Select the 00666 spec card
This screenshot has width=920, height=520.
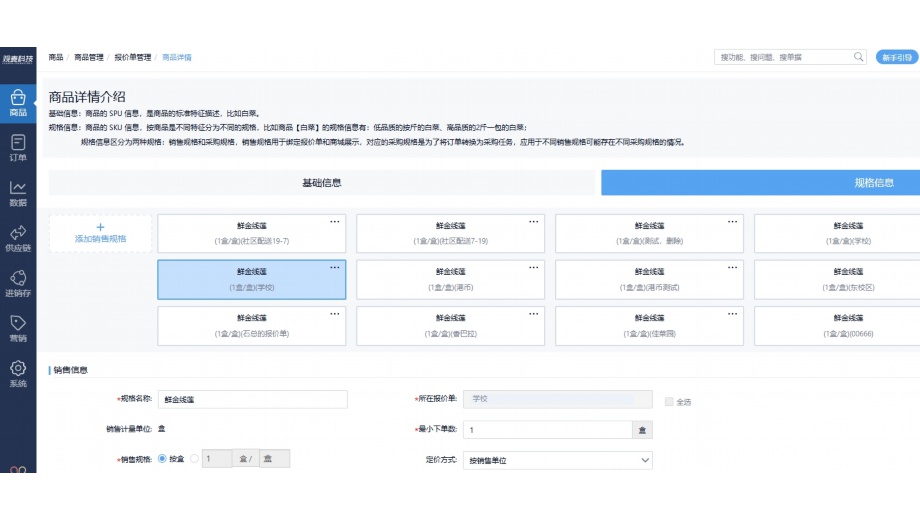tap(837, 326)
